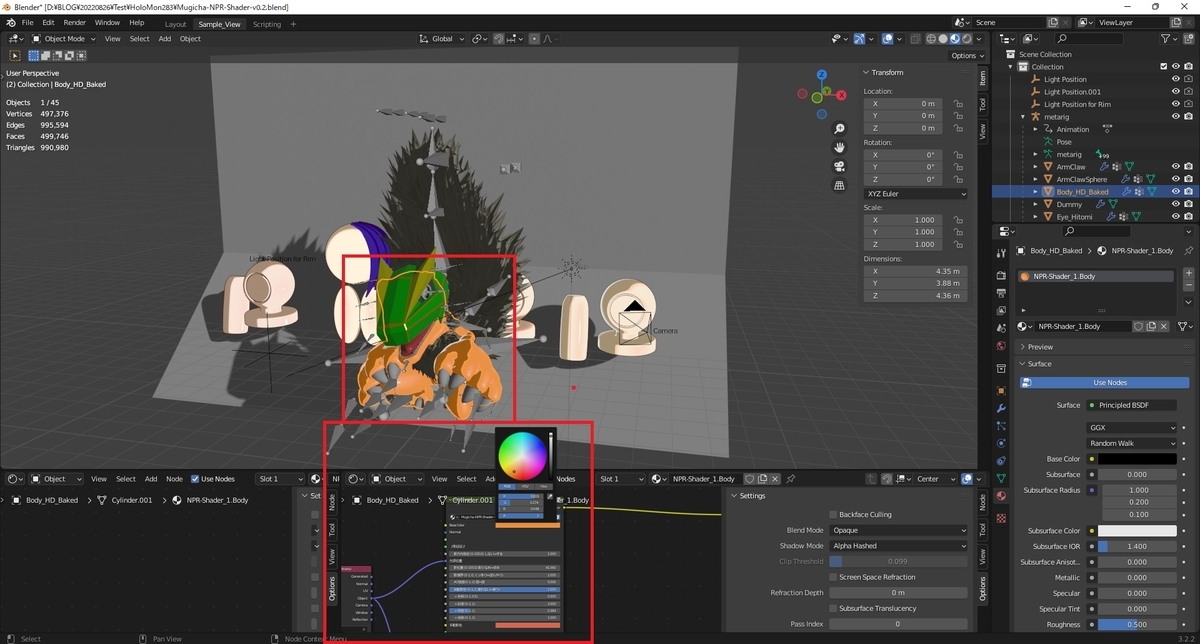Unlink material with X icon
This screenshot has width=1200, height=644.
1164,326
